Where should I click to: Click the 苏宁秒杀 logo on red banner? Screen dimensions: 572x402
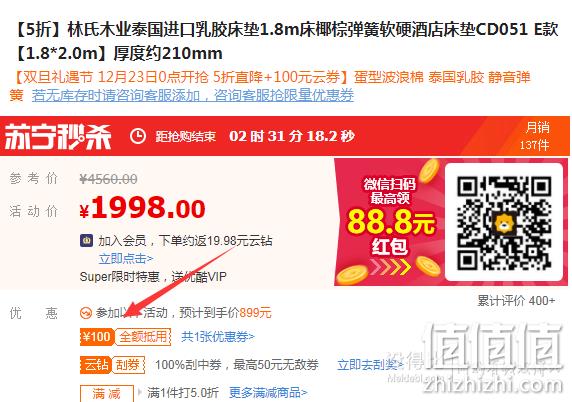[x=58, y=136]
